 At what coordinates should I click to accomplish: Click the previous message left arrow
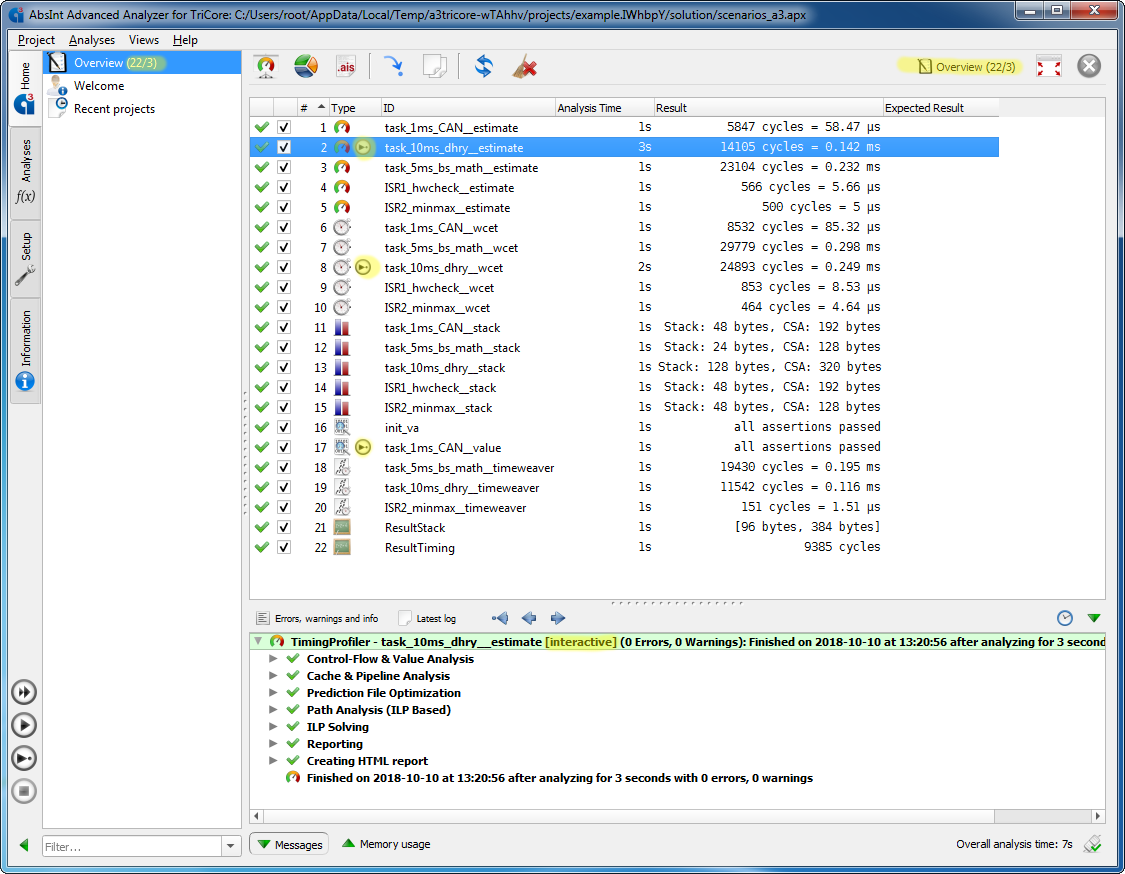click(x=529, y=618)
